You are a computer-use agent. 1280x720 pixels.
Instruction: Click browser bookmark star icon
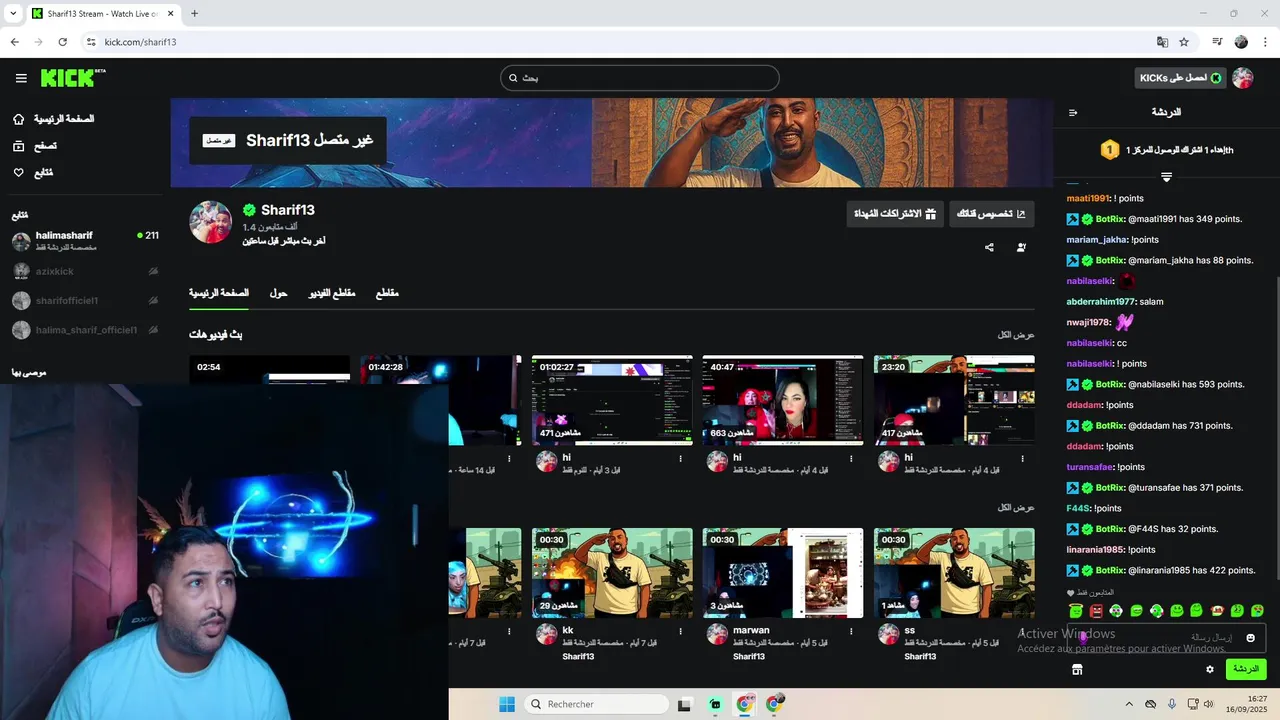pos(1184,42)
